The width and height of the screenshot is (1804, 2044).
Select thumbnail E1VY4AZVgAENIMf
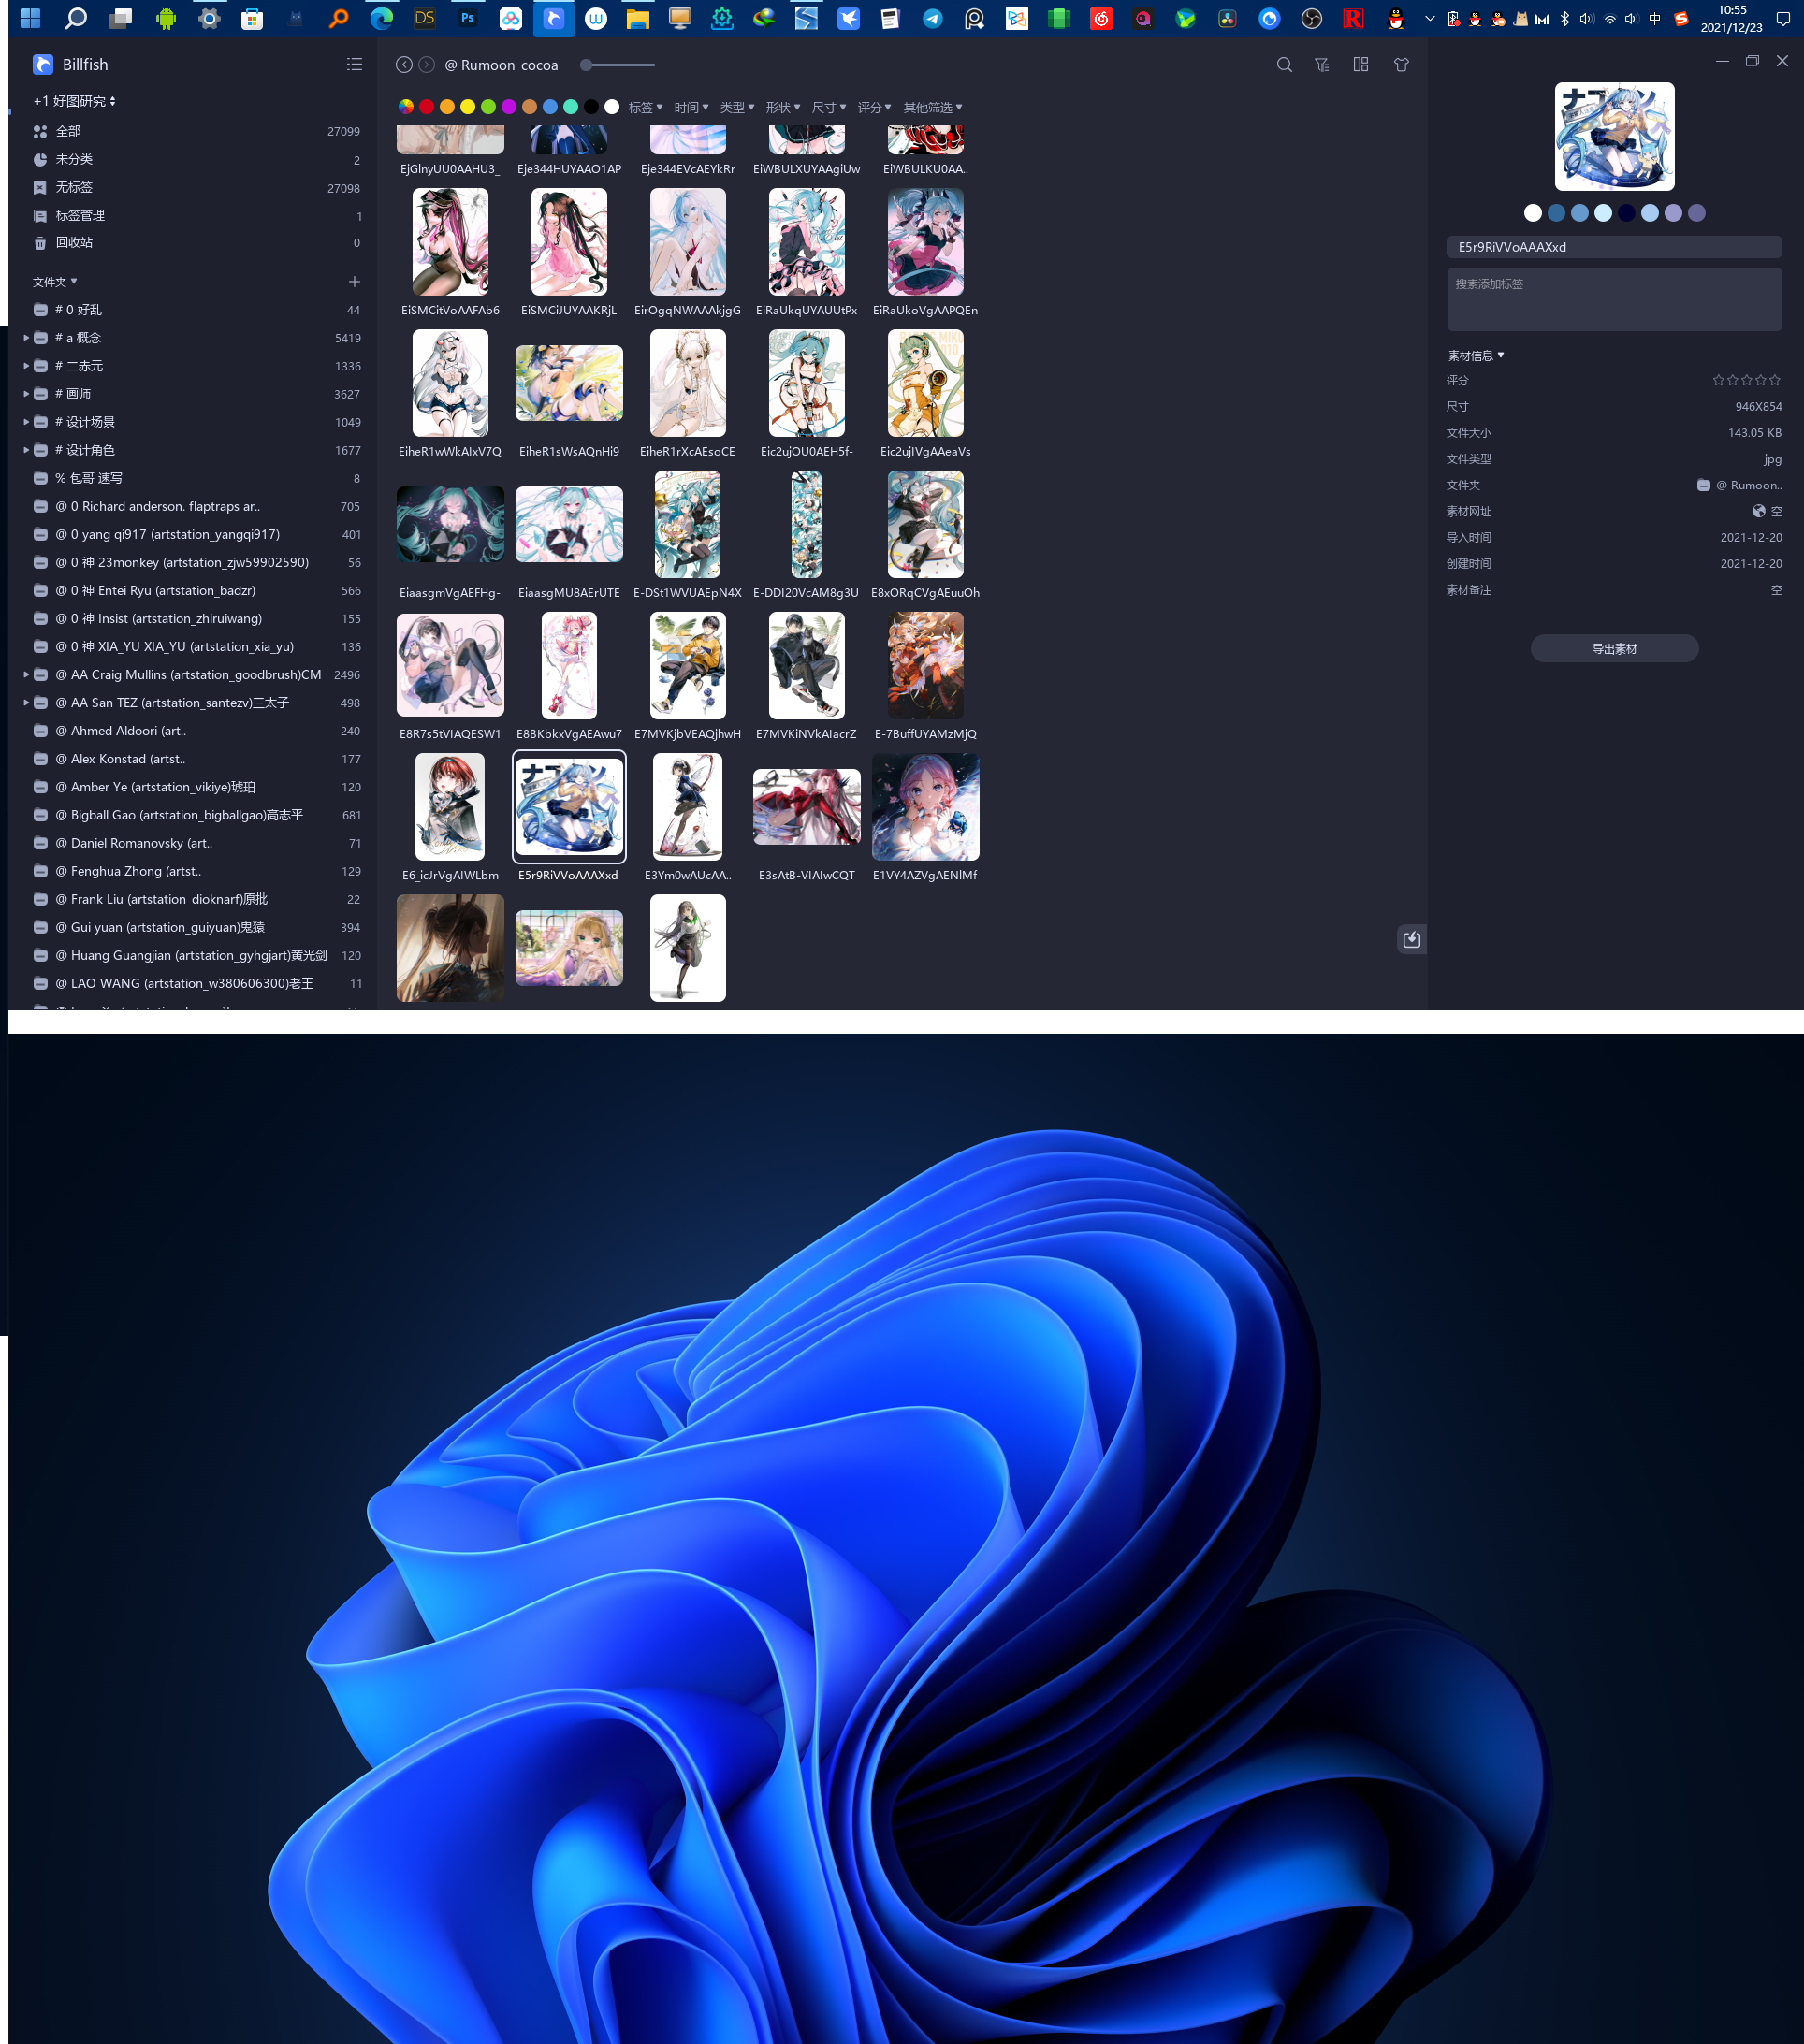(x=925, y=807)
